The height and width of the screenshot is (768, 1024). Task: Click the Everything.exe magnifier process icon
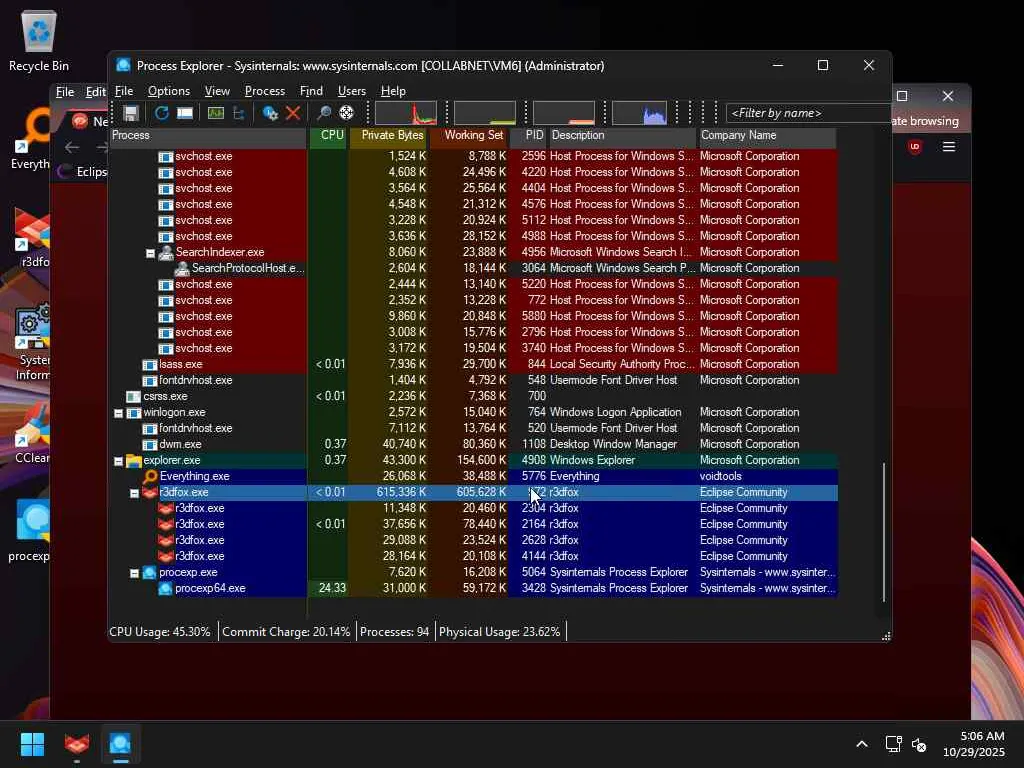coord(150,476)
